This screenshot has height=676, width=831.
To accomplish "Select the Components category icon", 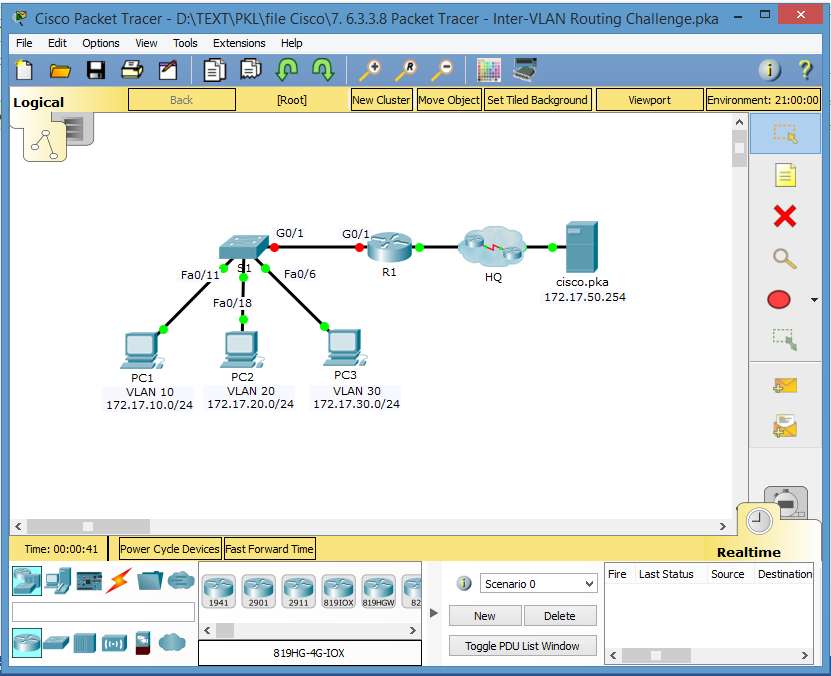I will click(x=89, y=581).
